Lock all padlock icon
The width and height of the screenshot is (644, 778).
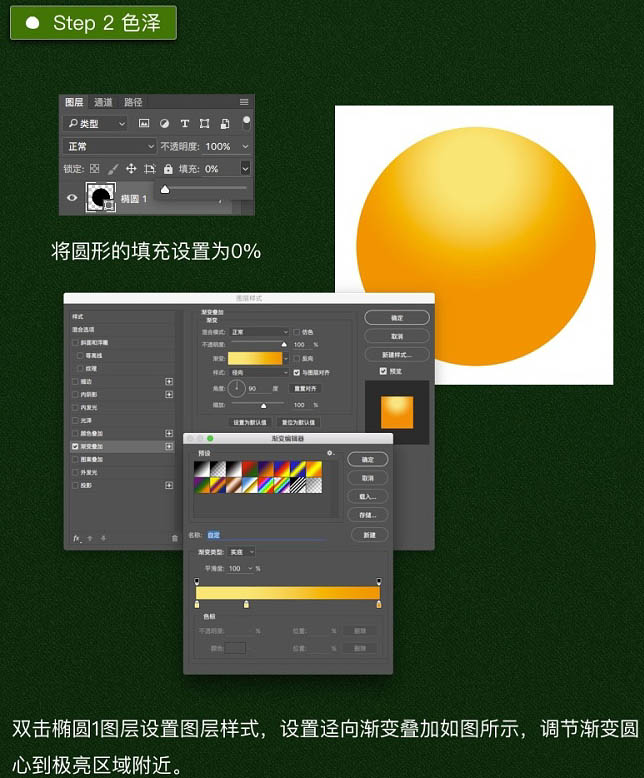tap(168, 169)
